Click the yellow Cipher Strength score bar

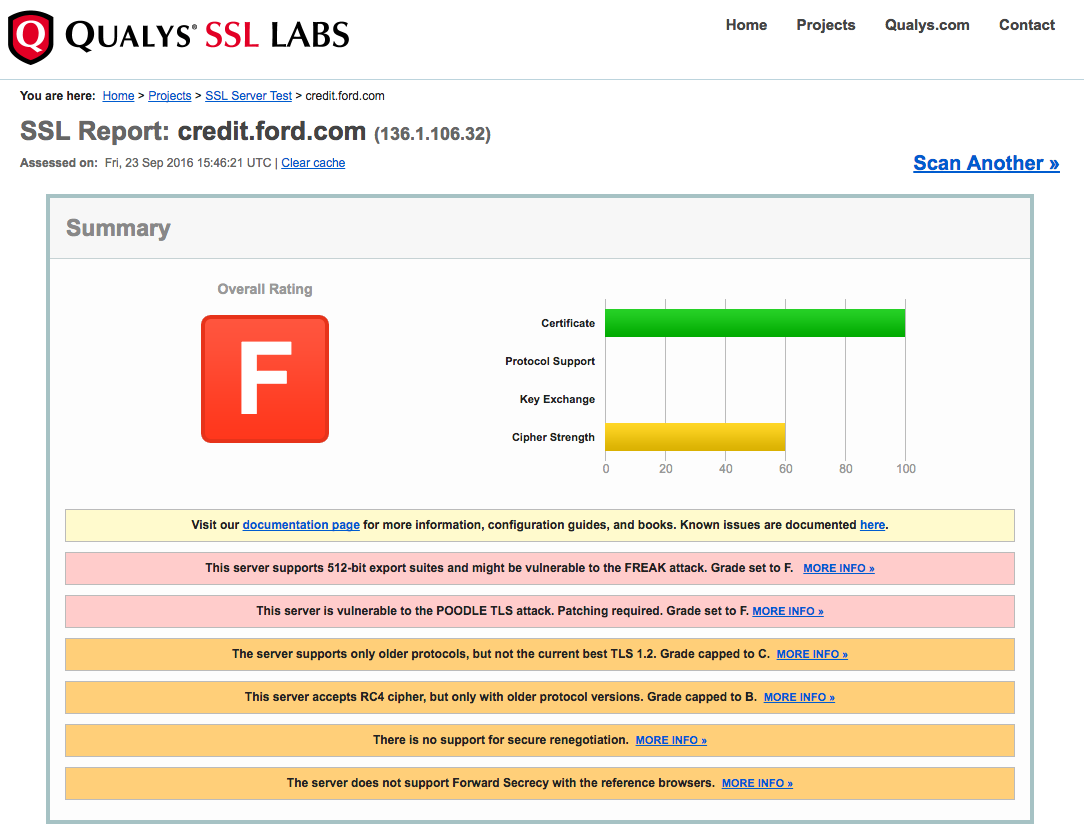coord(695,437)
